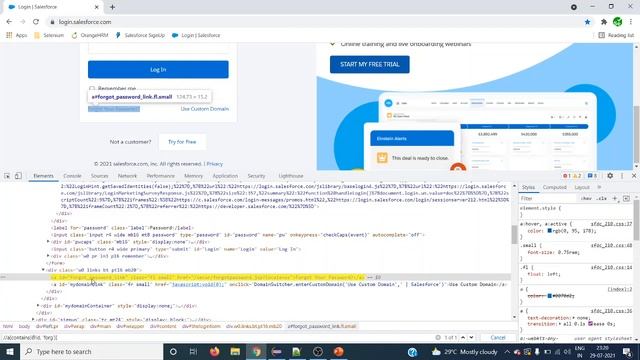Open the Reading list
Image resolution: width=640 pixels, height=360 pixels.
click(616, 36)
